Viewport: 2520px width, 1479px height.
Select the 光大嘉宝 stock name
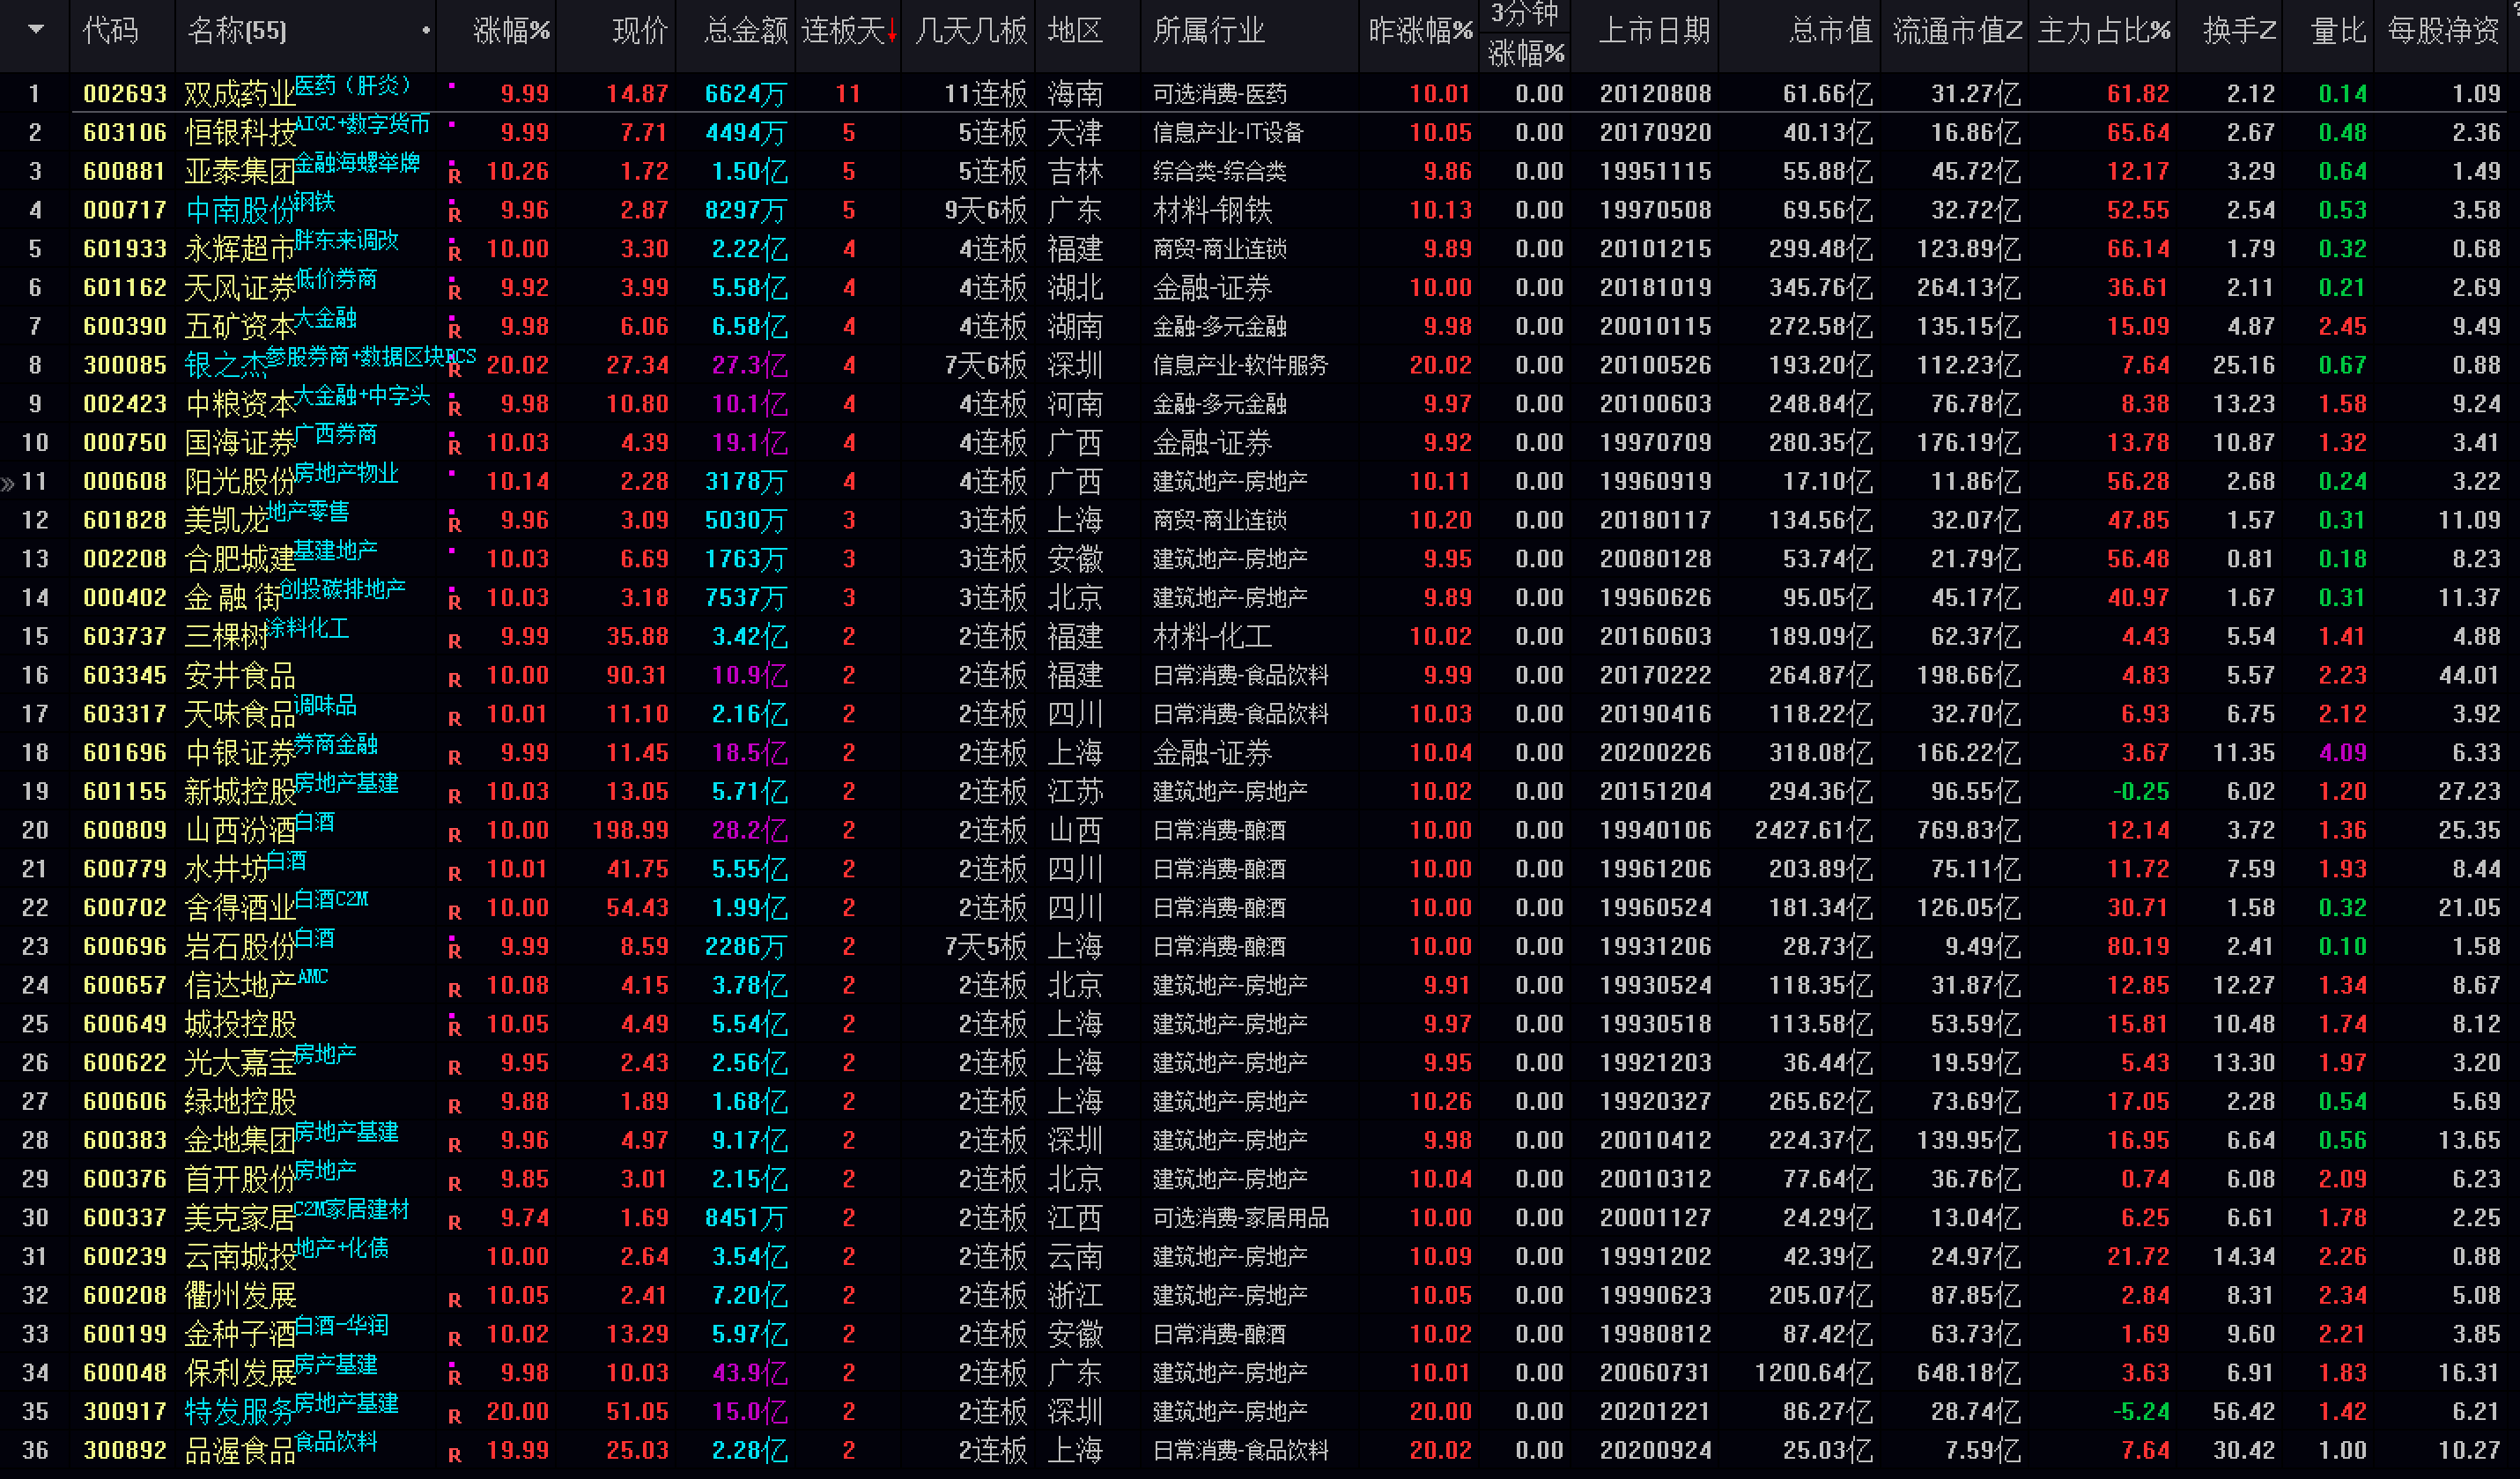[240, 1064]
